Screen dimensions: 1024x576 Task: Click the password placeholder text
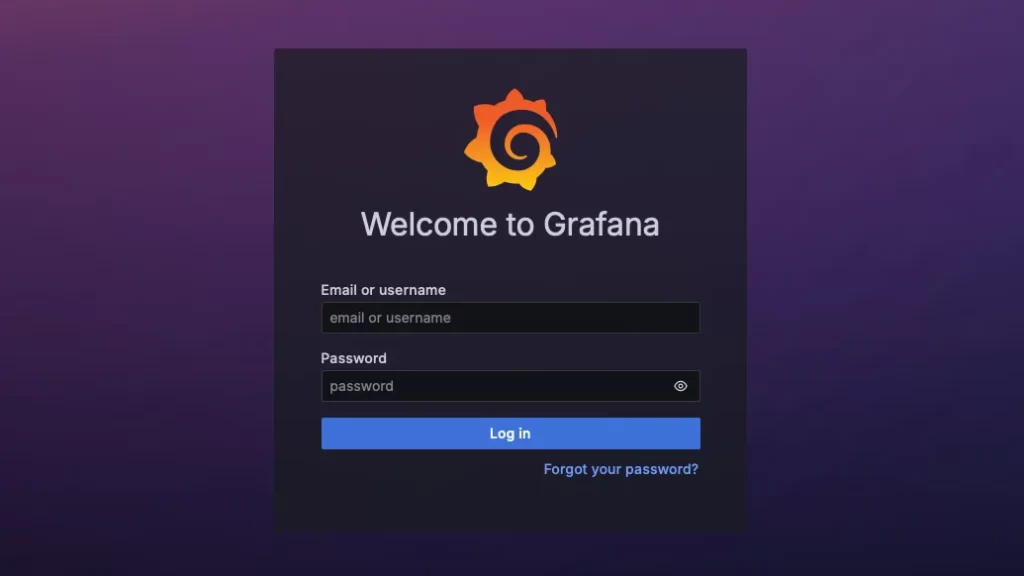[x=361, y=387]
